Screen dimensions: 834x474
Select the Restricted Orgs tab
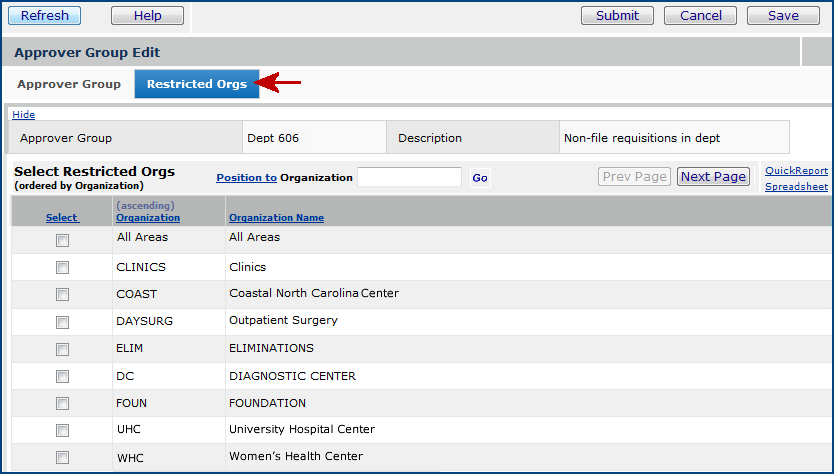(197, 84)
